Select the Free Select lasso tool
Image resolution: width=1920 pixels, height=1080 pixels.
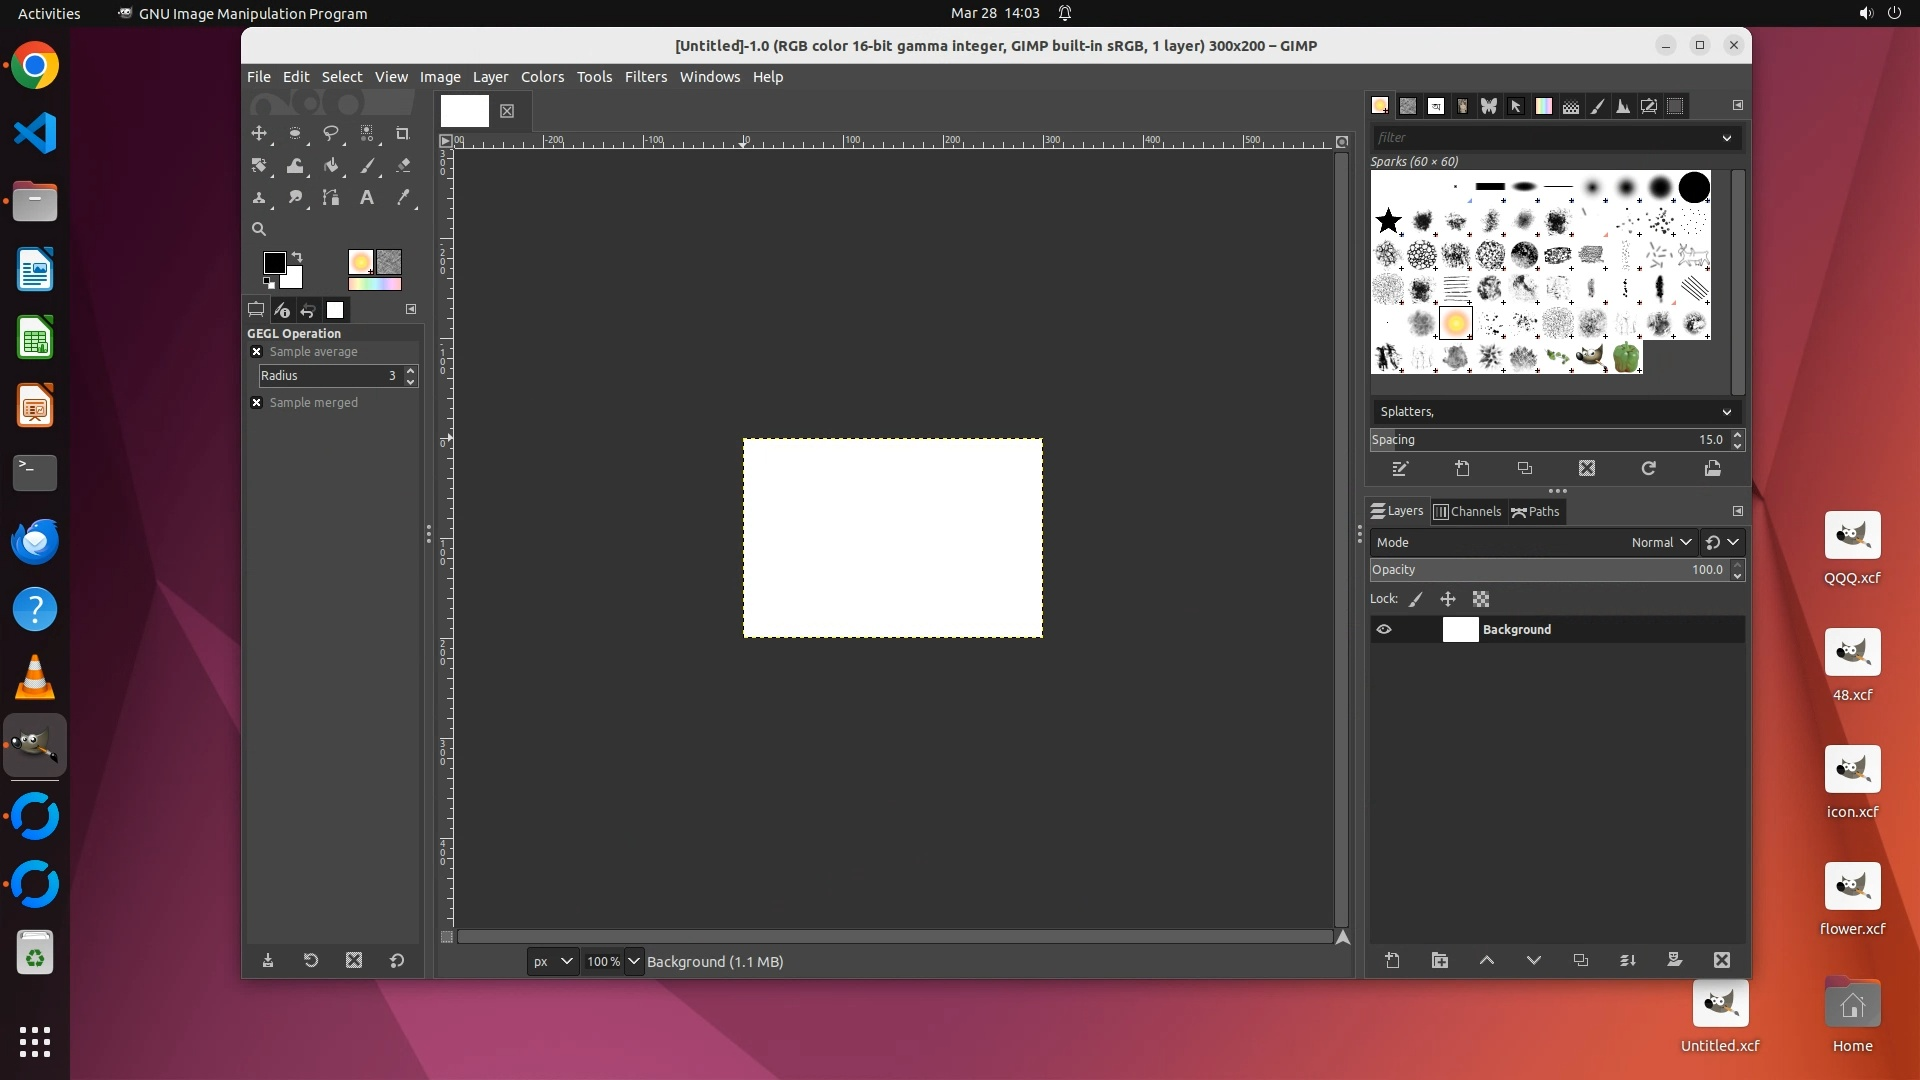point(331,133)
